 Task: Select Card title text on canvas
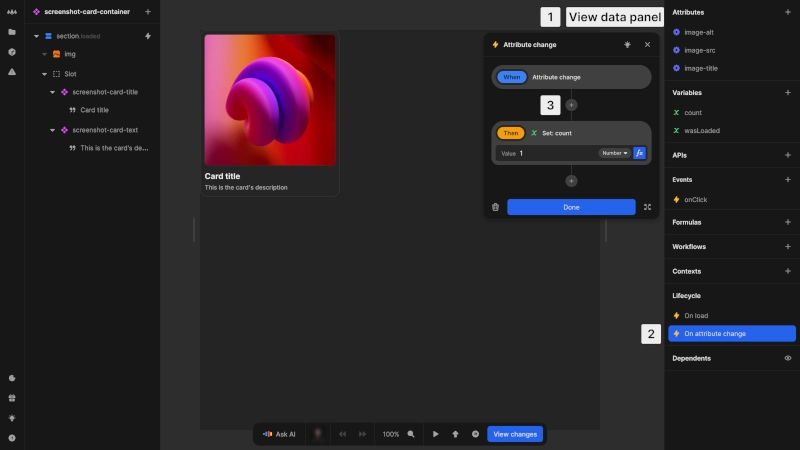click(222, 176)
